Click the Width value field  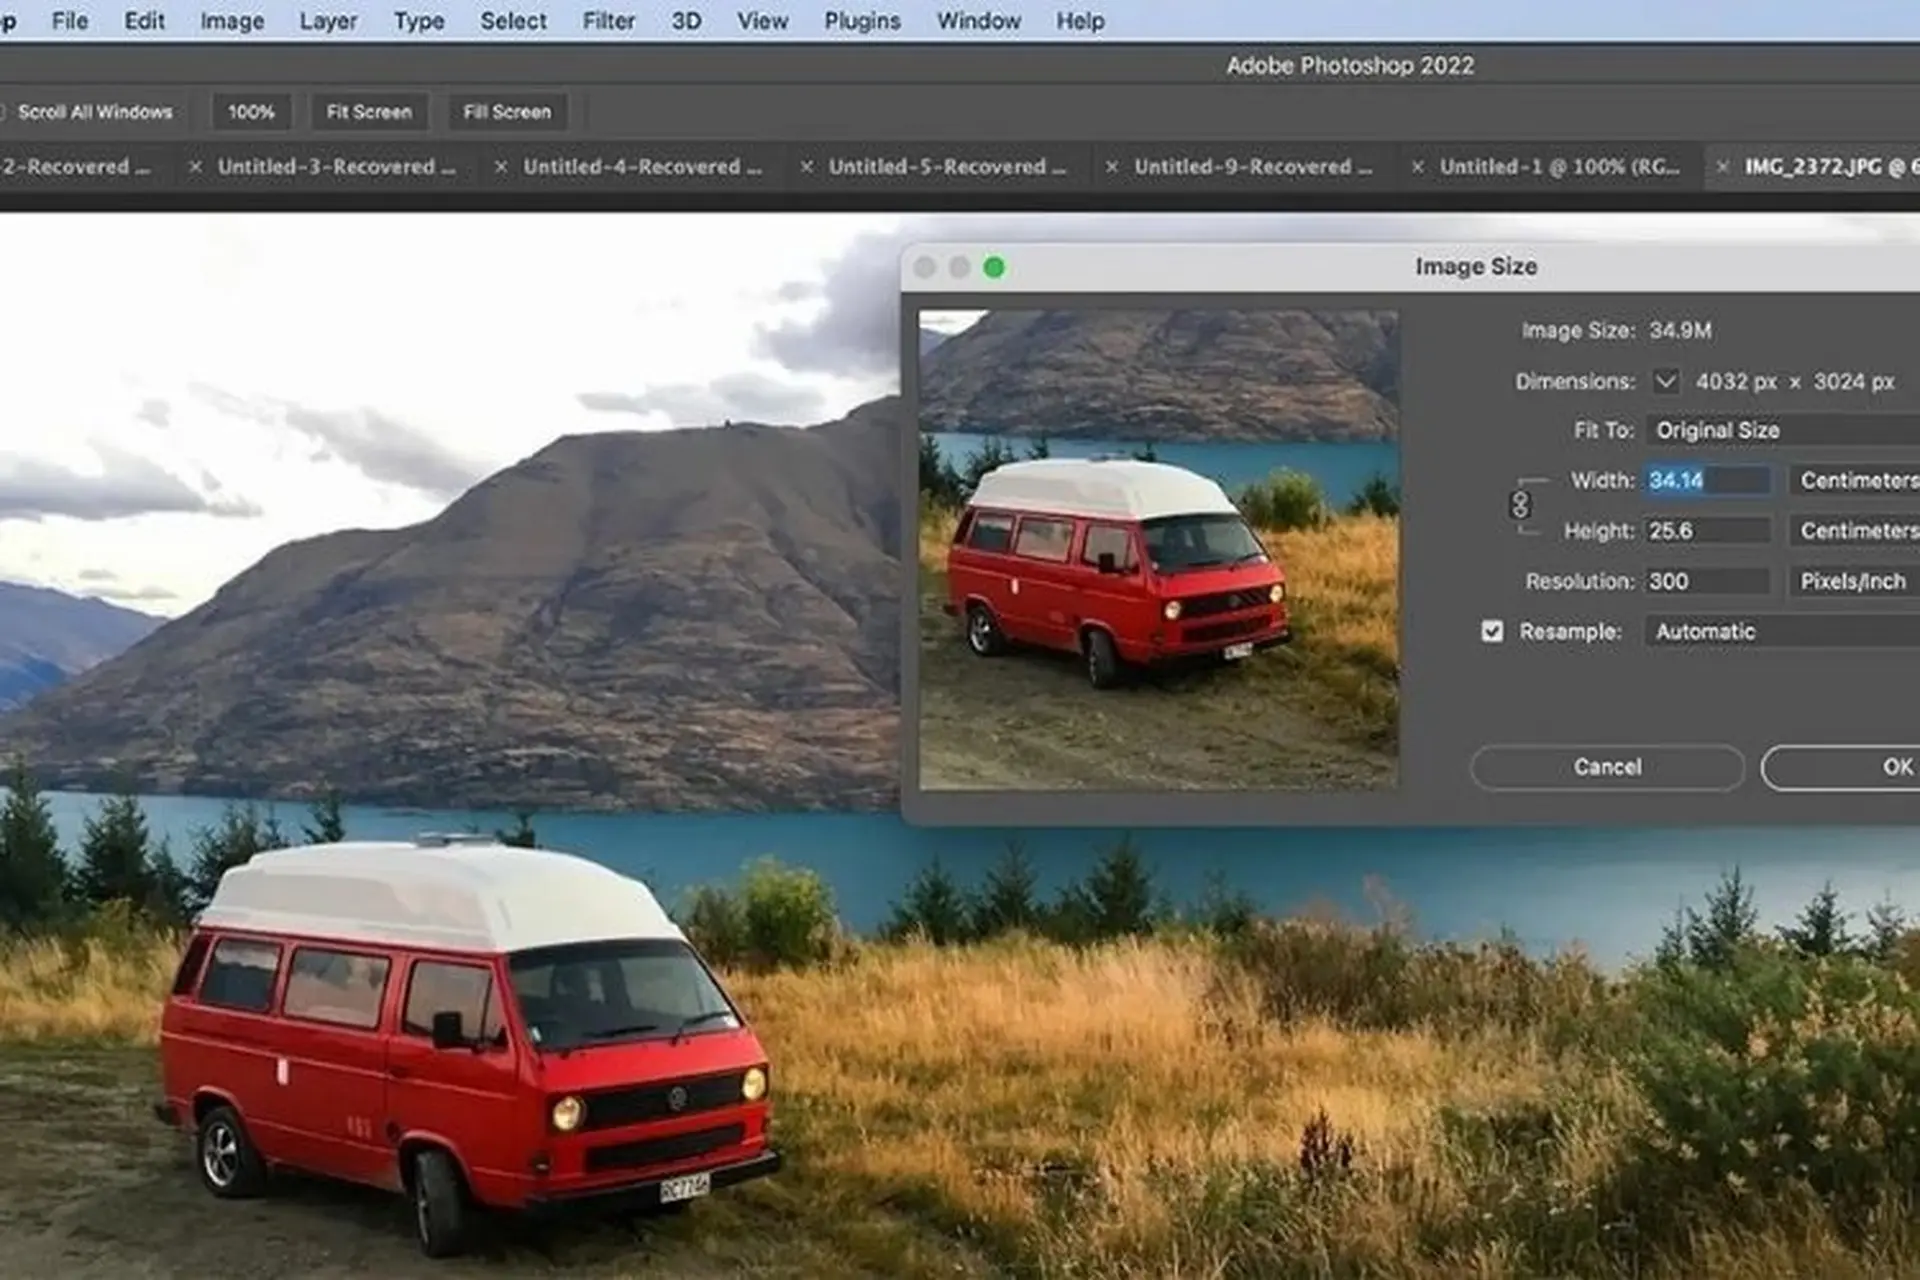click(1709, 480)
